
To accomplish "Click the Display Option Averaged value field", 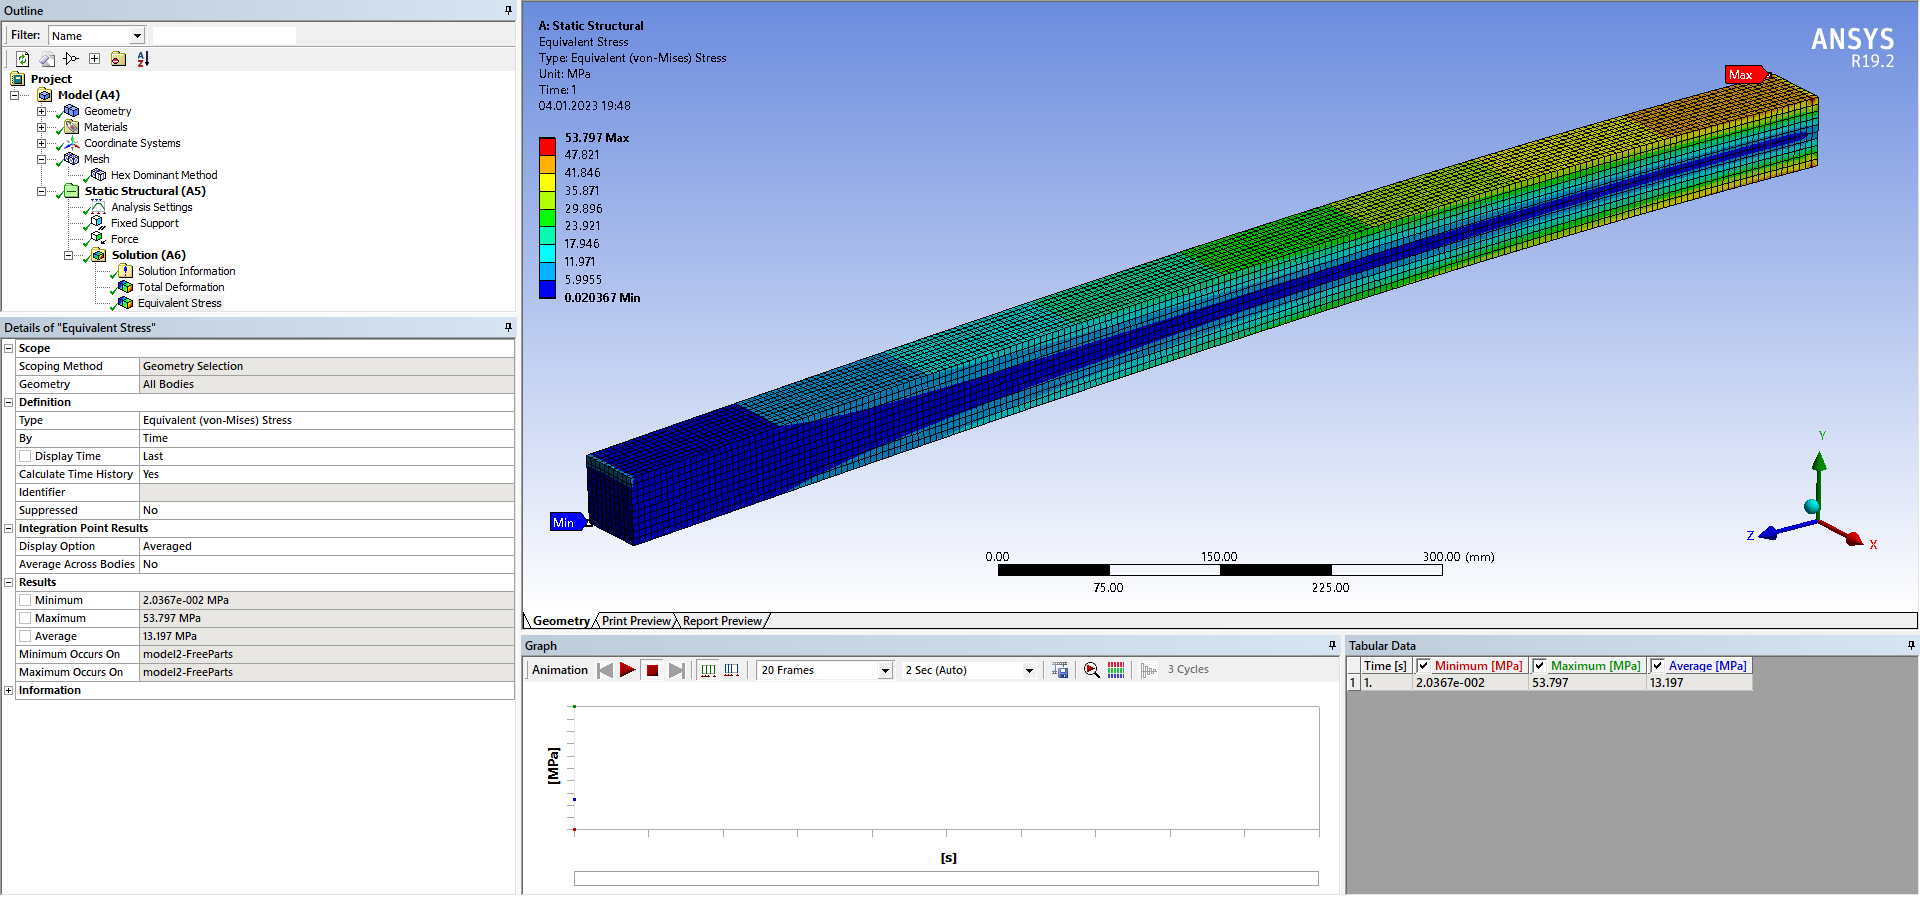I will tap(327, 546).
